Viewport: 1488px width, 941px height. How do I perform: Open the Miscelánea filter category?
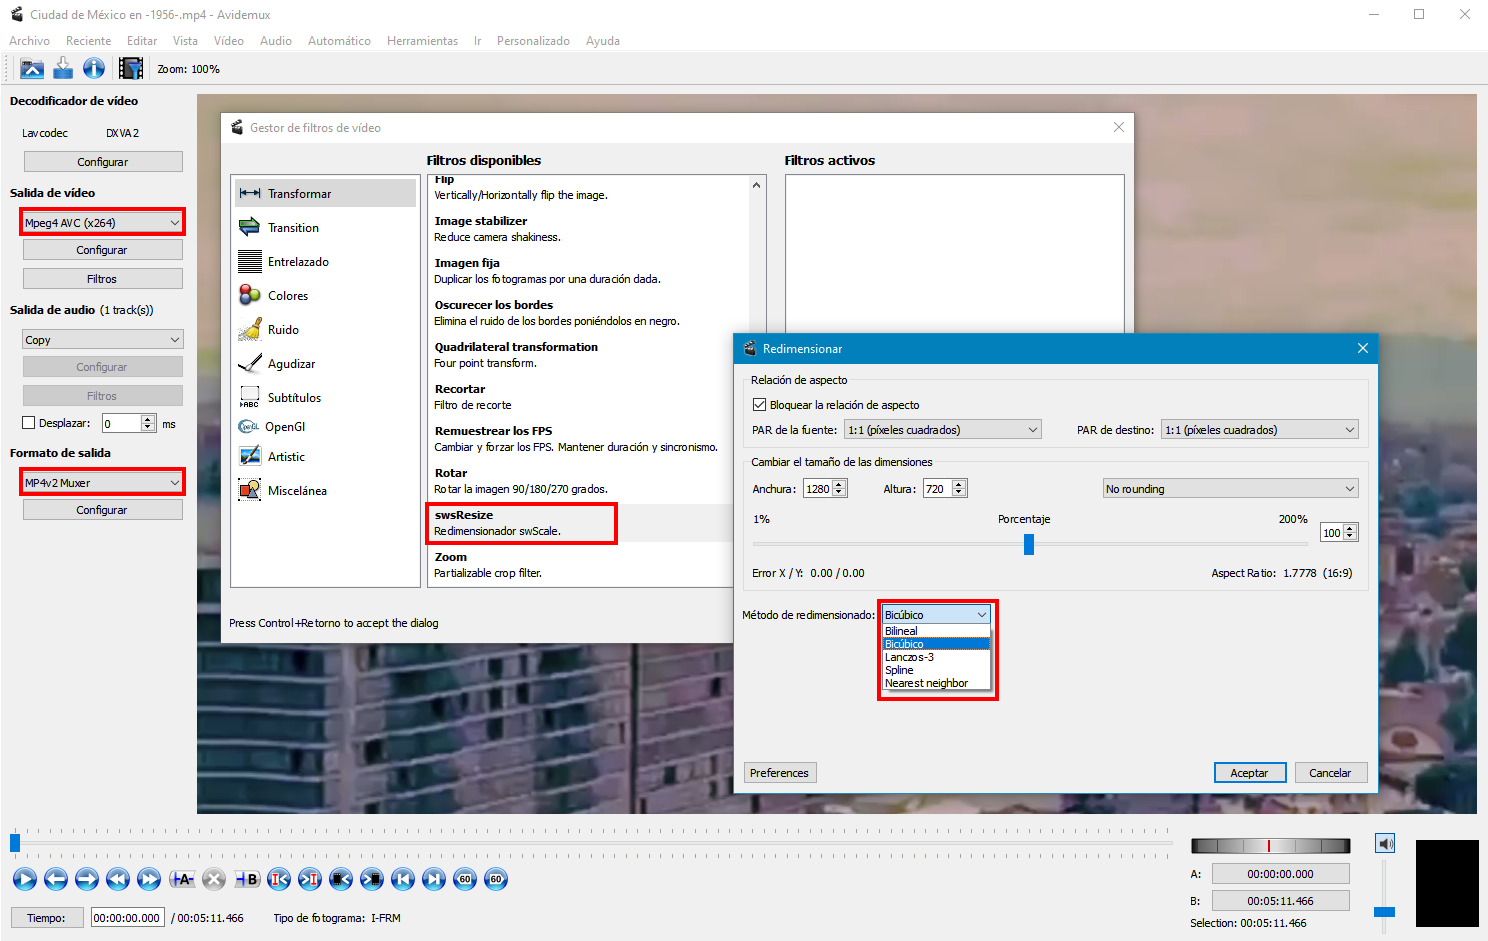325,490
